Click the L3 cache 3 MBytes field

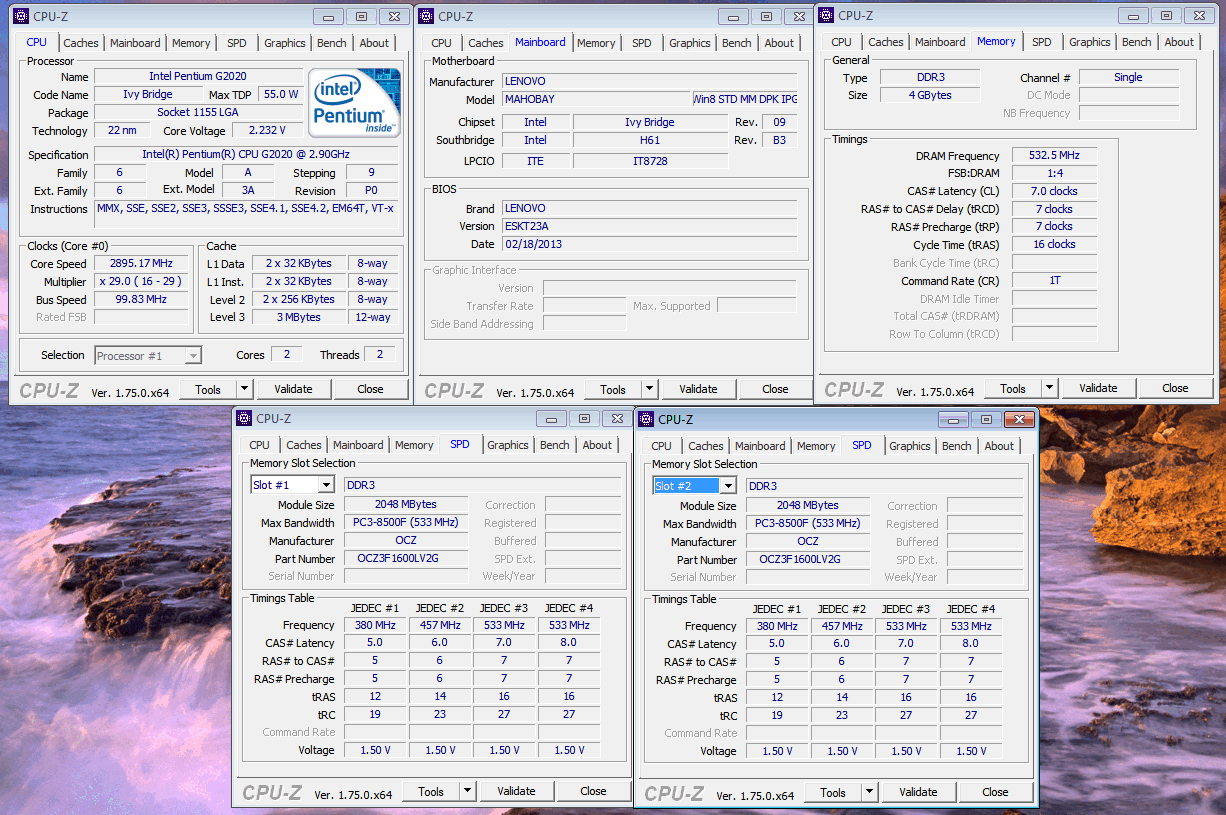299,318
